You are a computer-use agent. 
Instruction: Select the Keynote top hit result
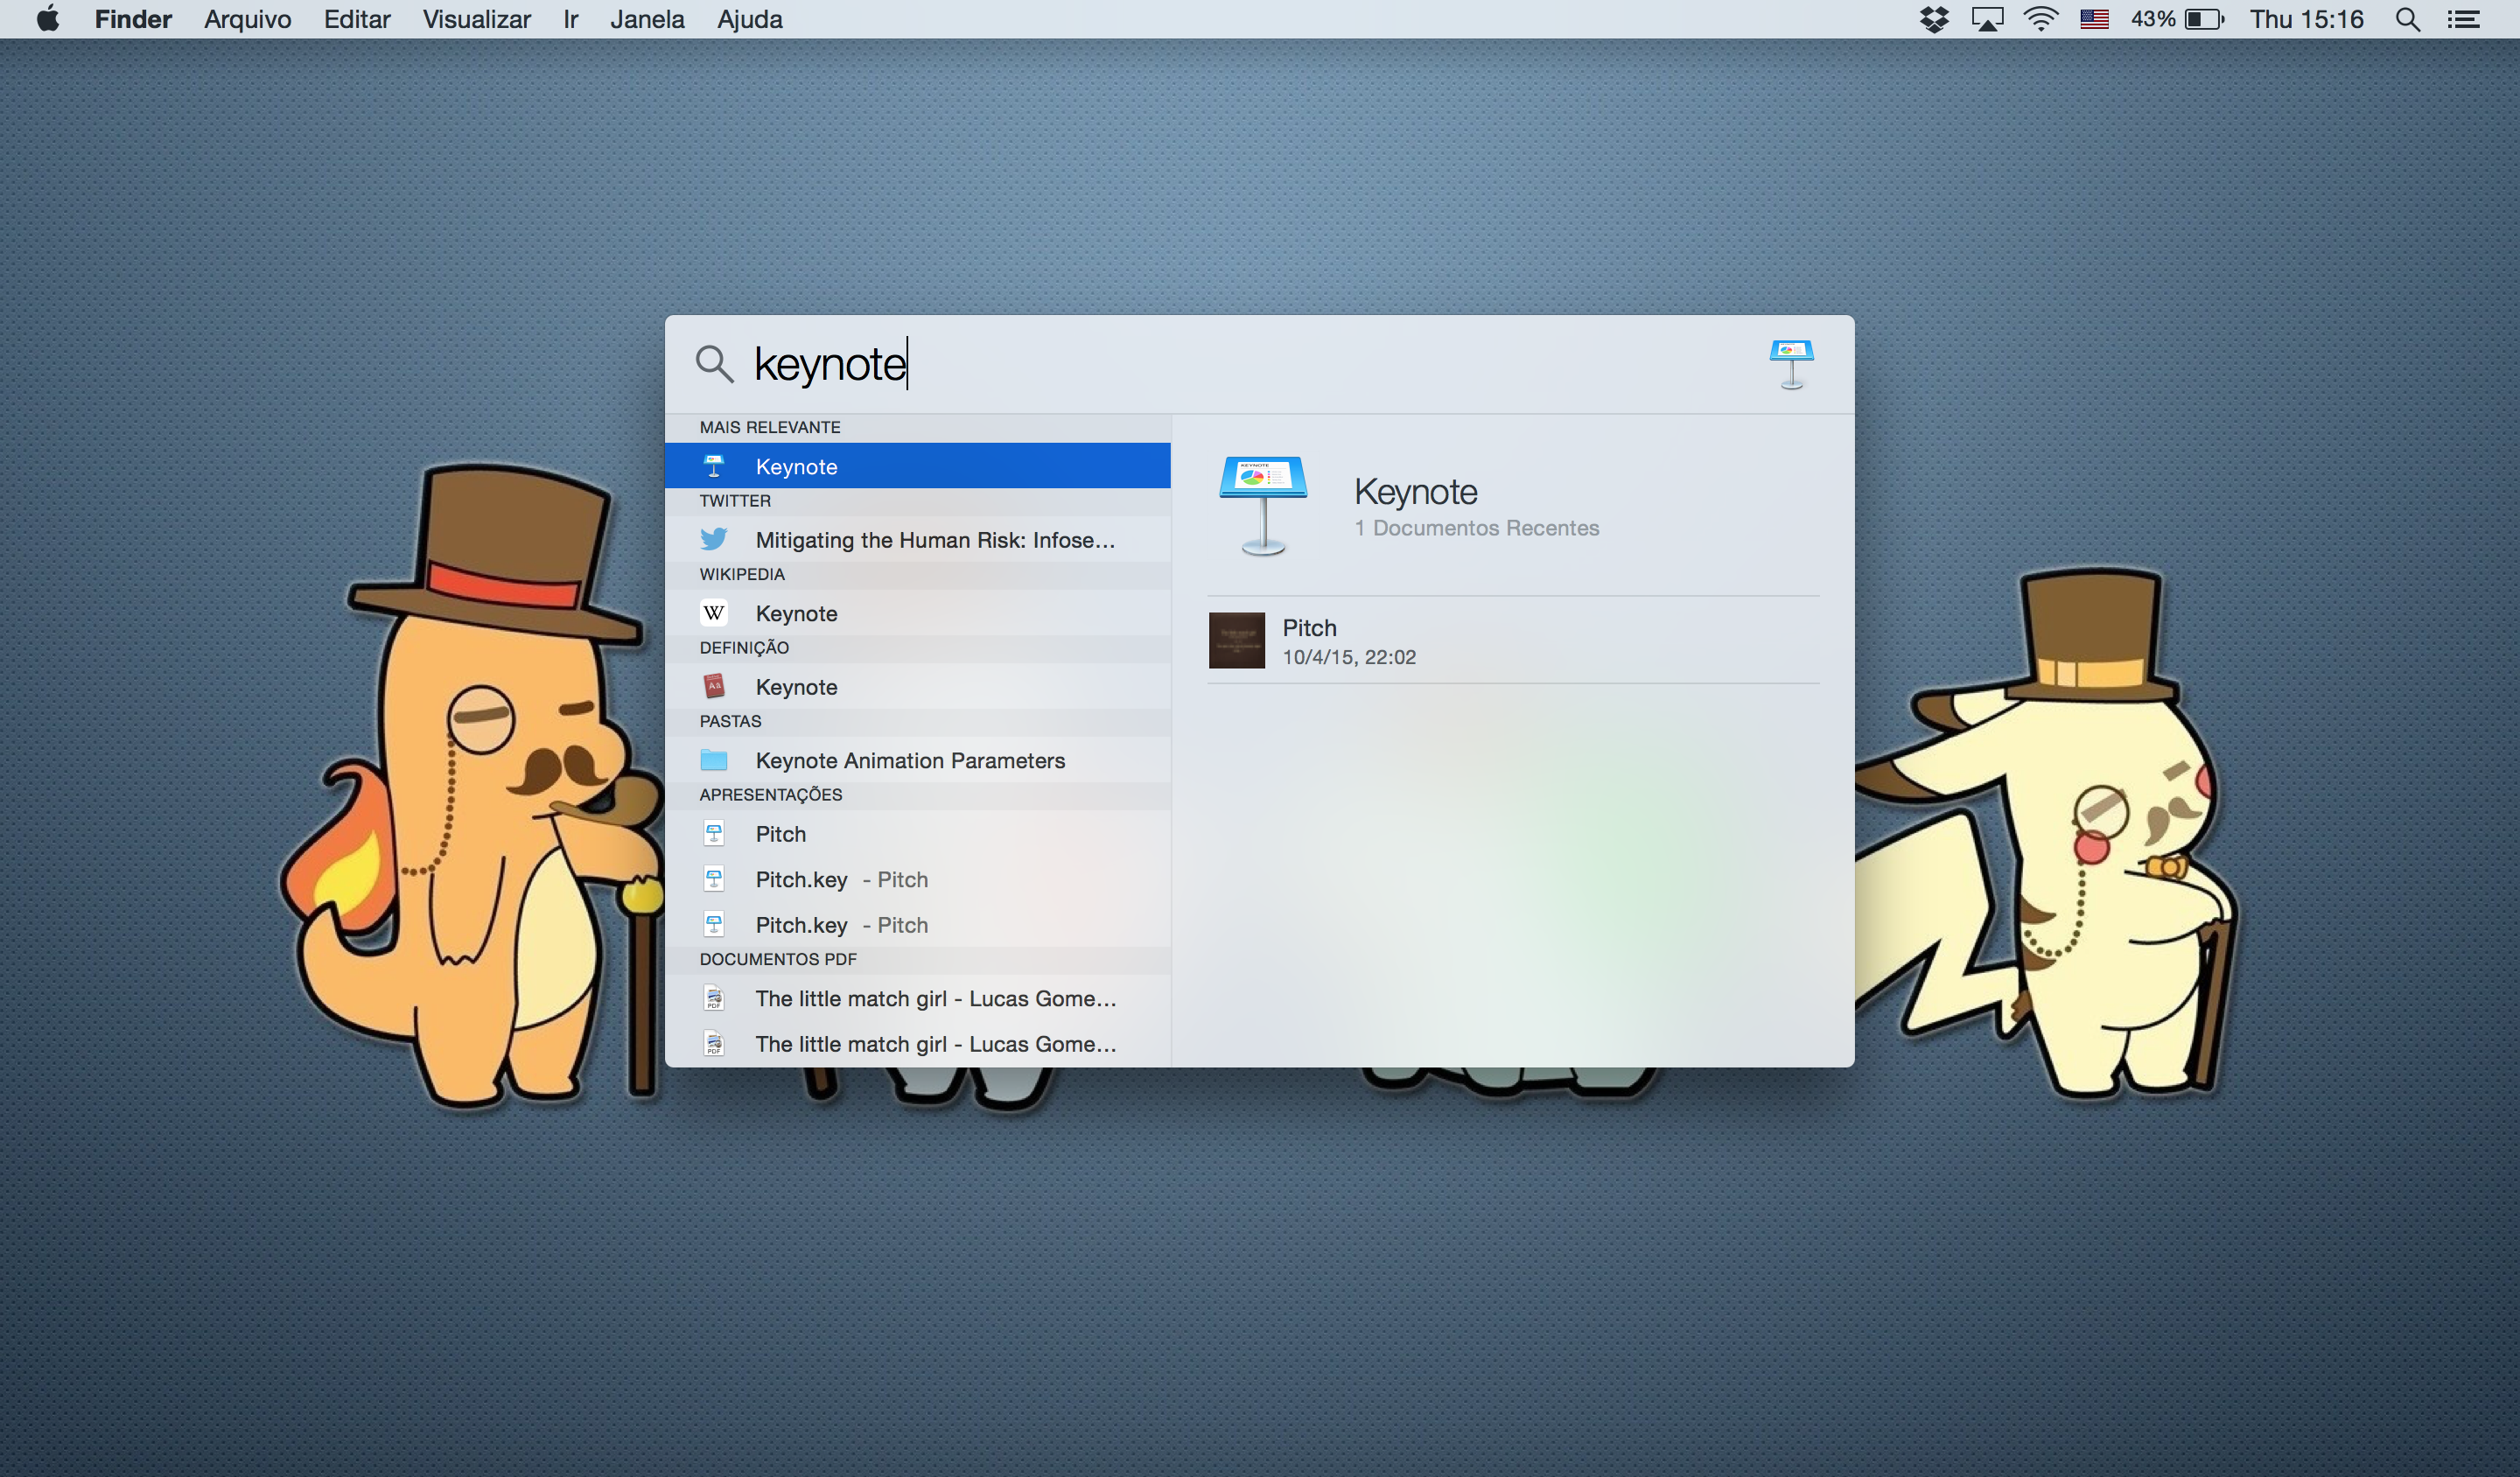click(x=917, y=466)
